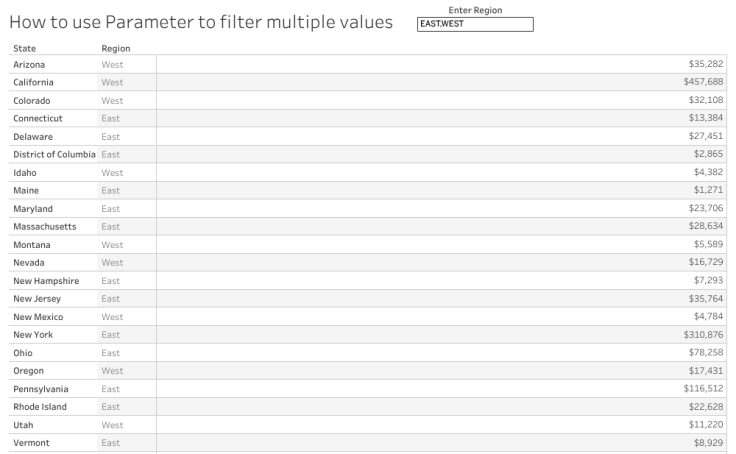Click the East region cell beside Connecticut
The width and height of the screenshot is (736, 454).
[110, 118]
